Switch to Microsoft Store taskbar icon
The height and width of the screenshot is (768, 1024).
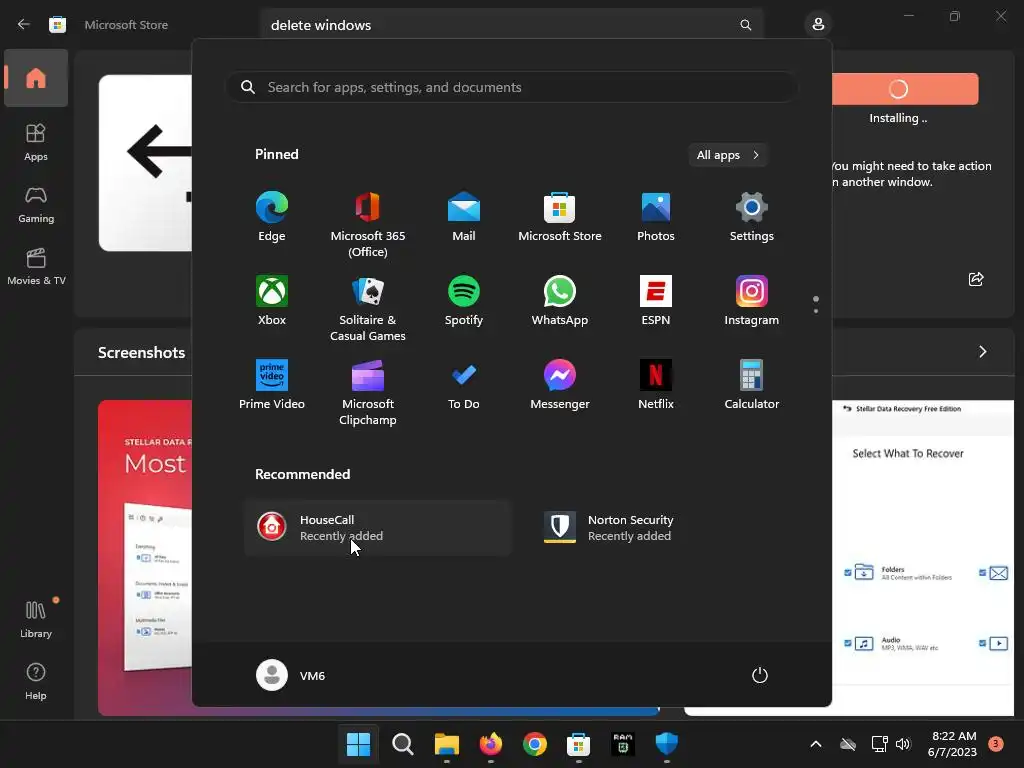(x=578, y=744)
